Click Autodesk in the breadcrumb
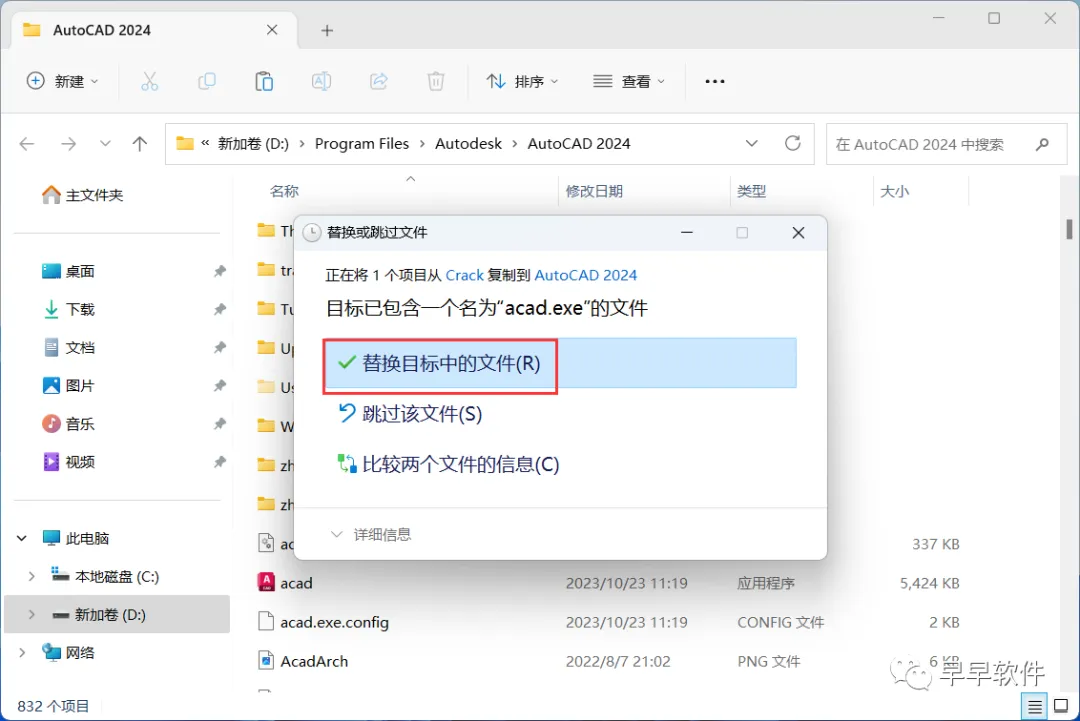This screenshot has width=1080, height=721. [x=468, y=143]
